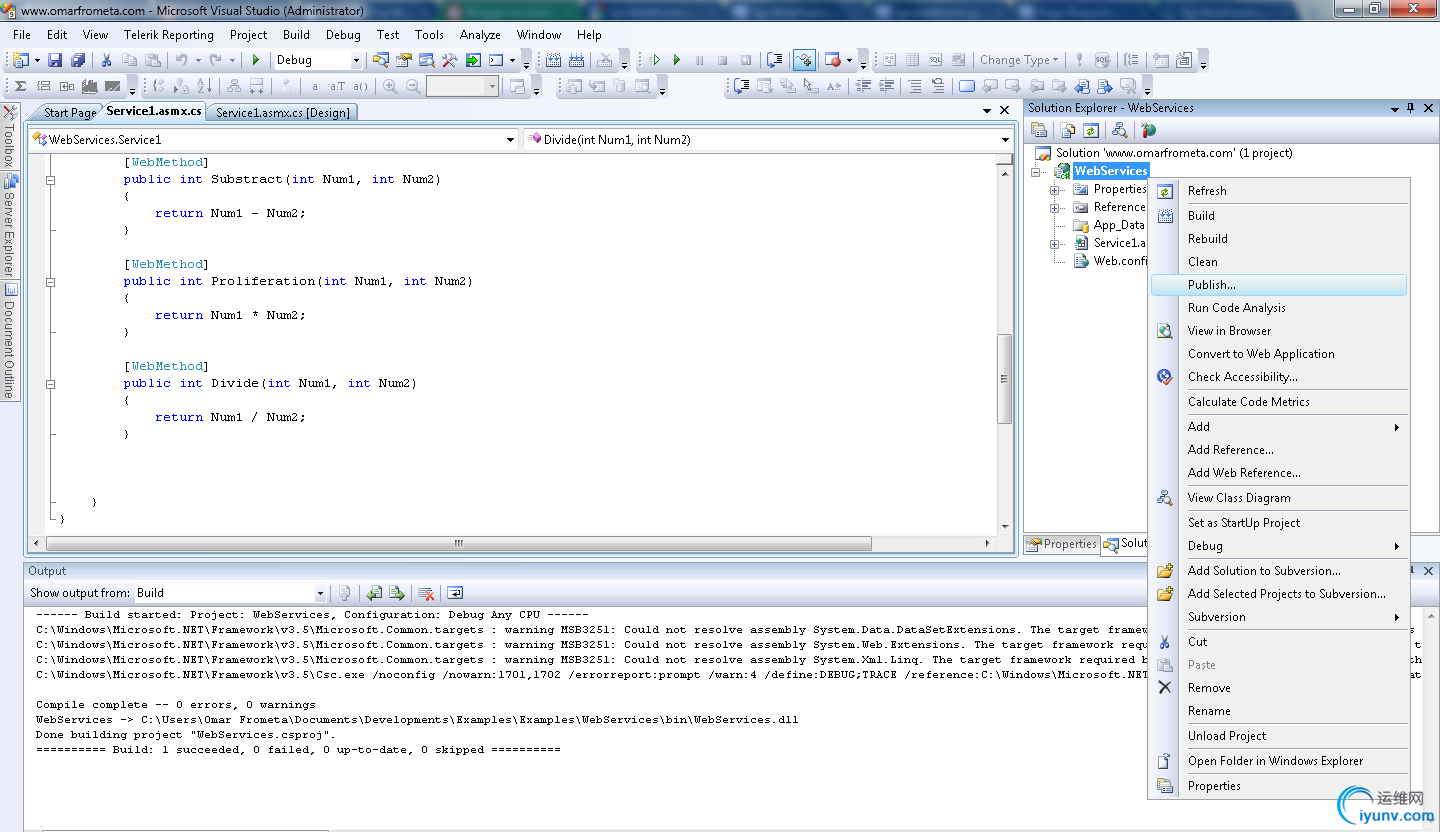The image size is (1440, 832).
Task: Click the Cut scissors toolbar icon
Action: coord(106,60)
